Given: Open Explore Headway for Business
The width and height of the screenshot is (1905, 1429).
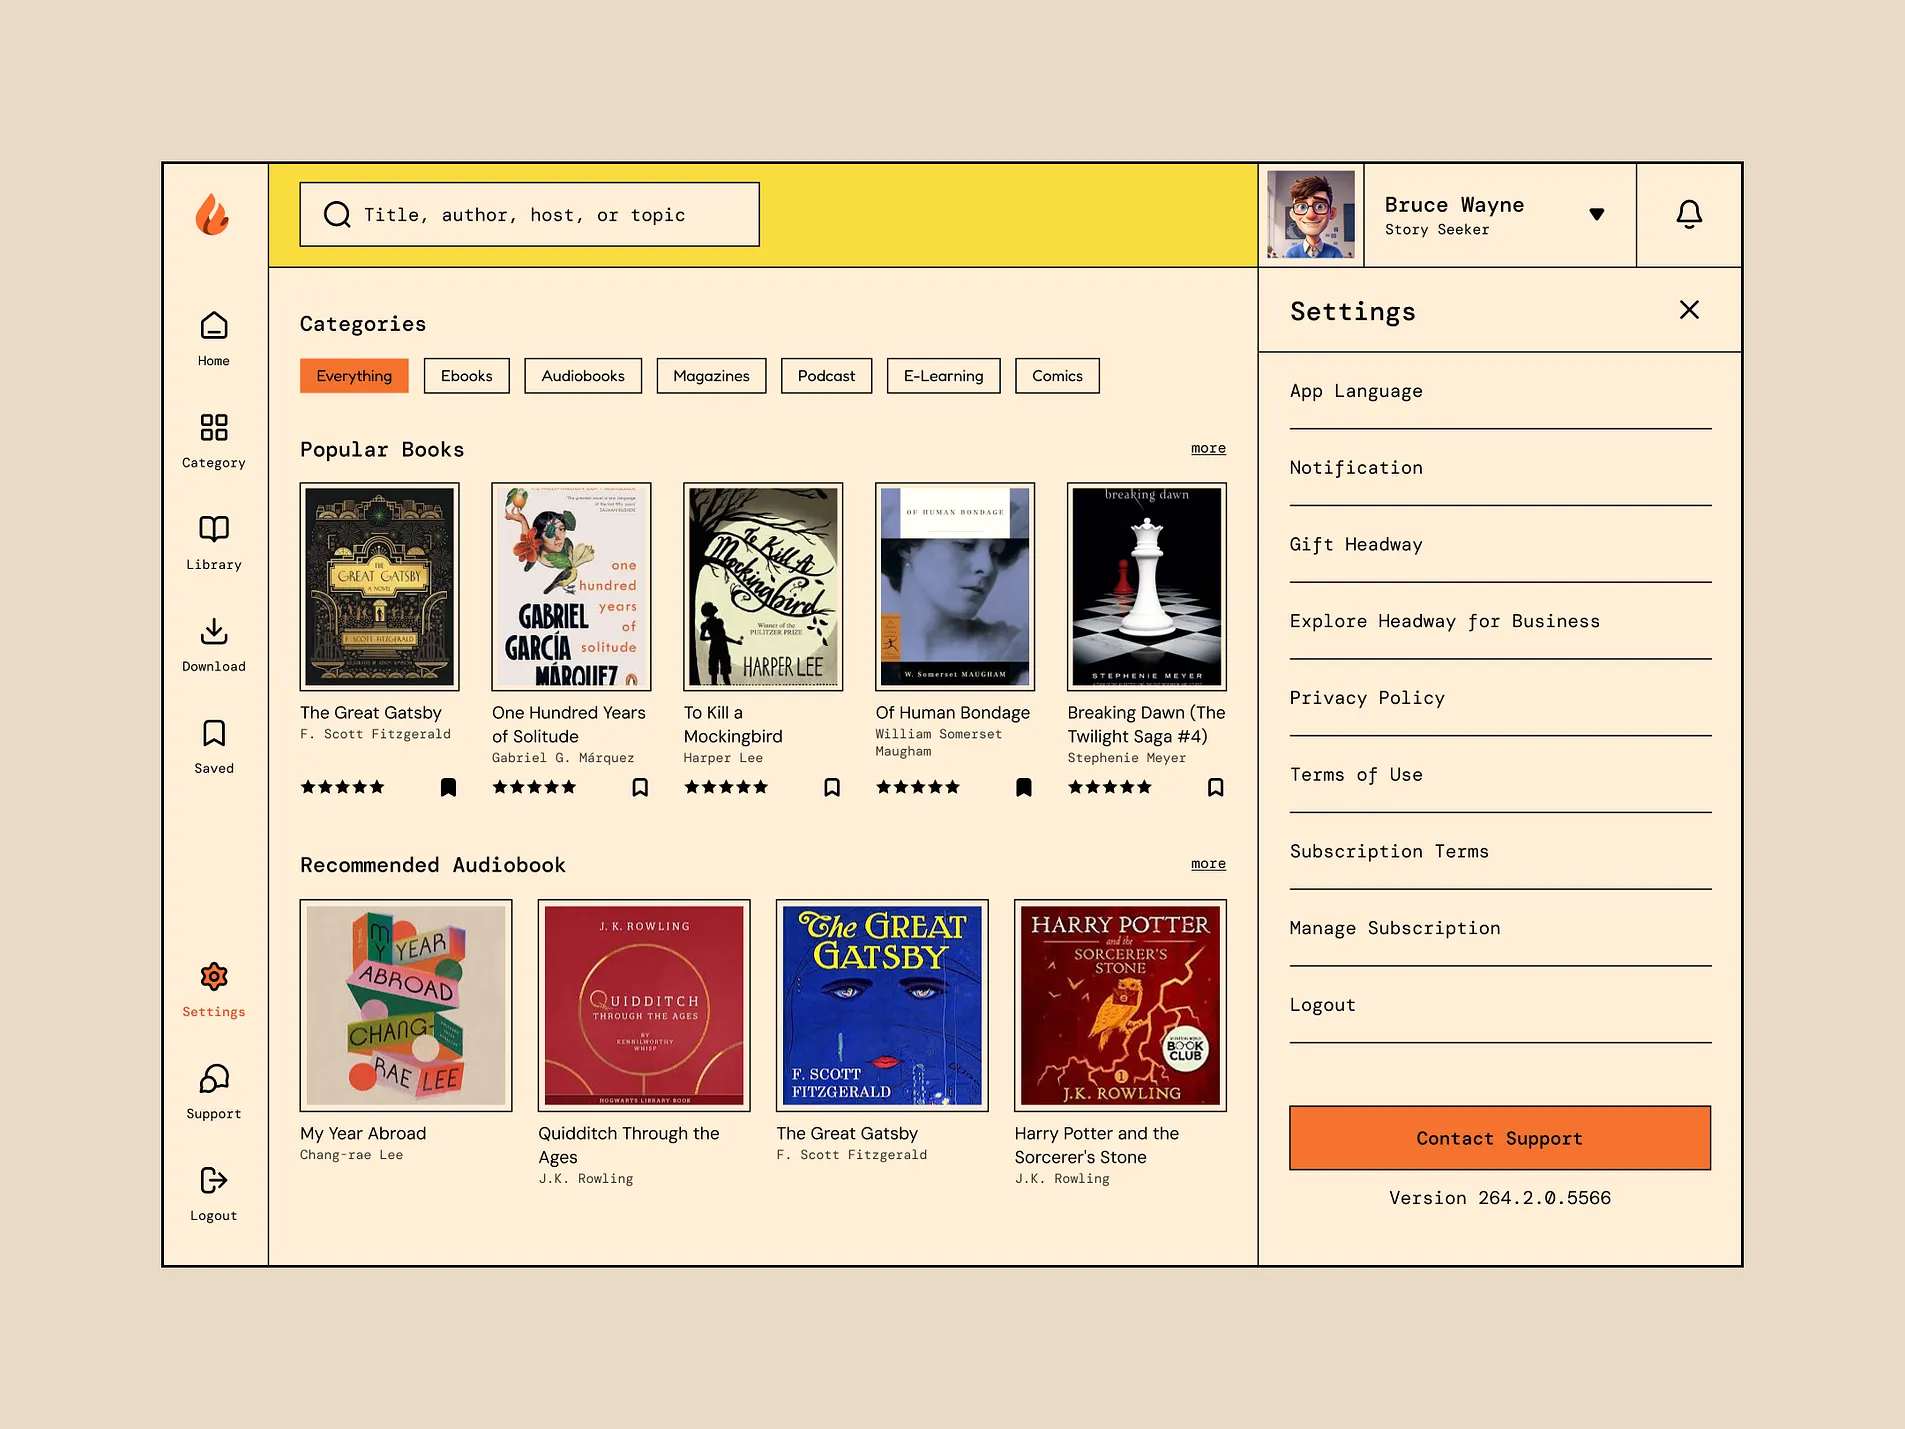Looking at the screenshot, I should pyautogui.click(x=1500, y=621).
